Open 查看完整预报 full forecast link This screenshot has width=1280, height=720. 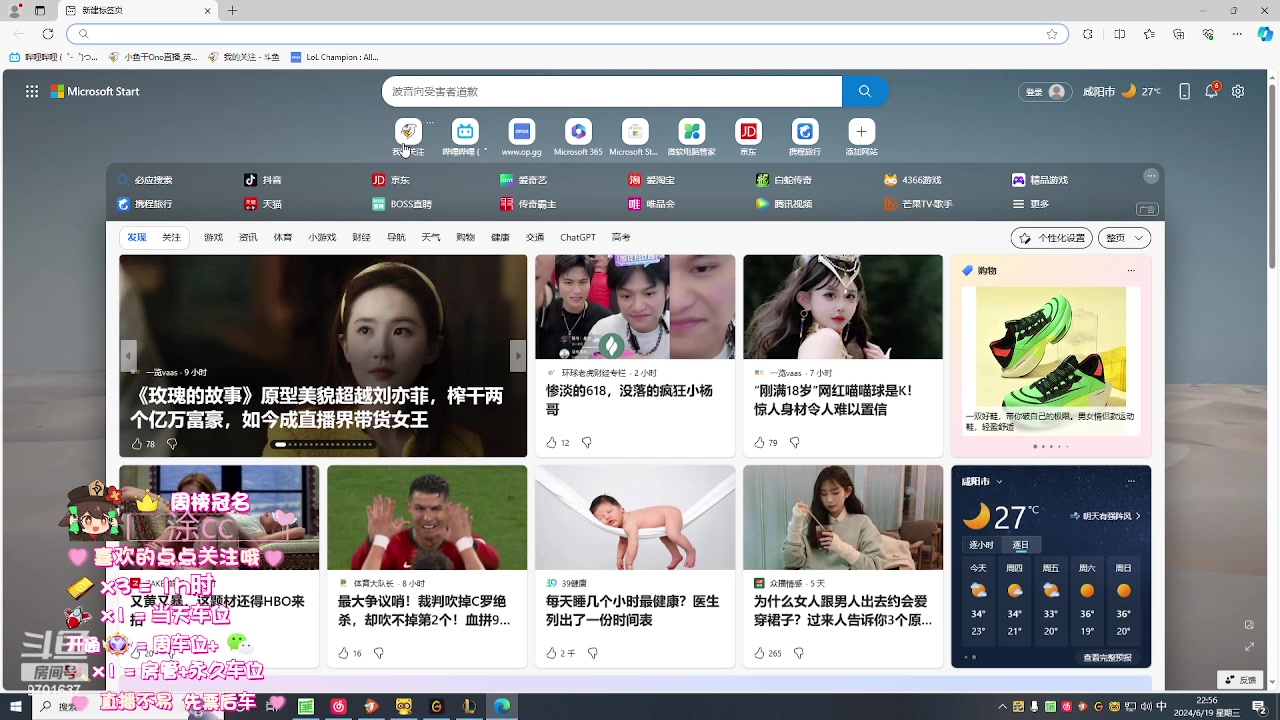(x=1107, y=658)
